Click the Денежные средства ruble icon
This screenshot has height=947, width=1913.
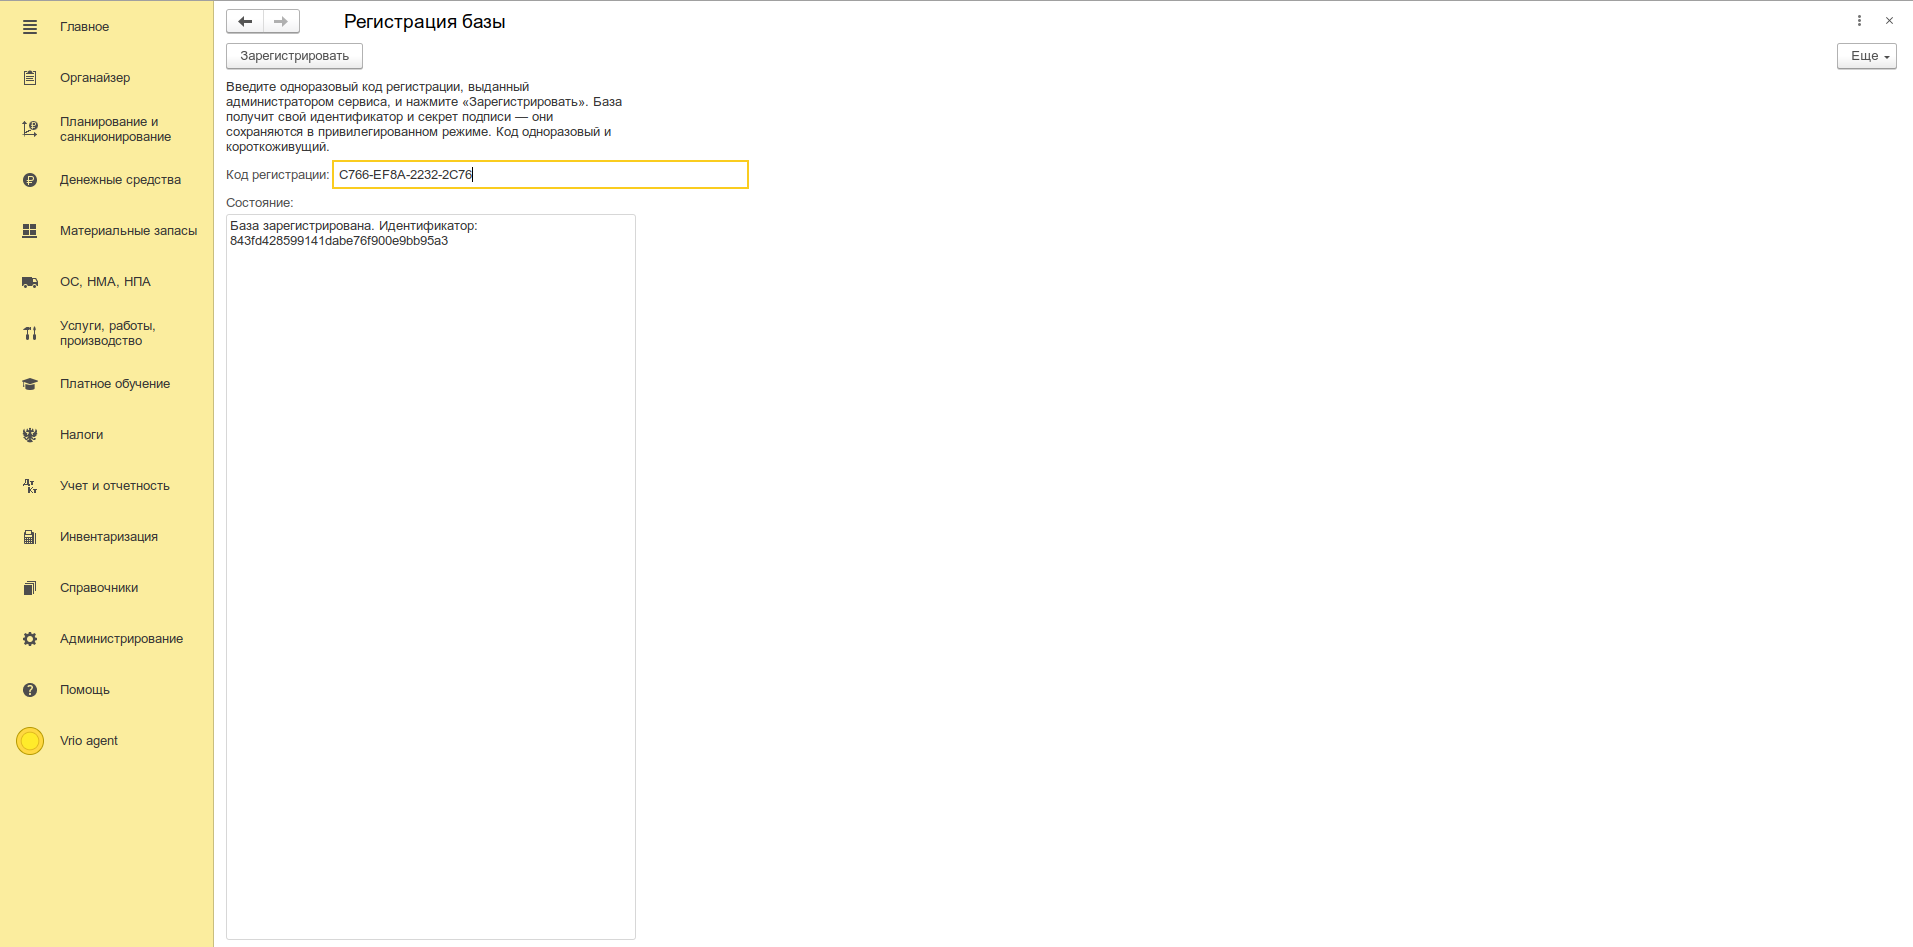(x=30, y=180)
